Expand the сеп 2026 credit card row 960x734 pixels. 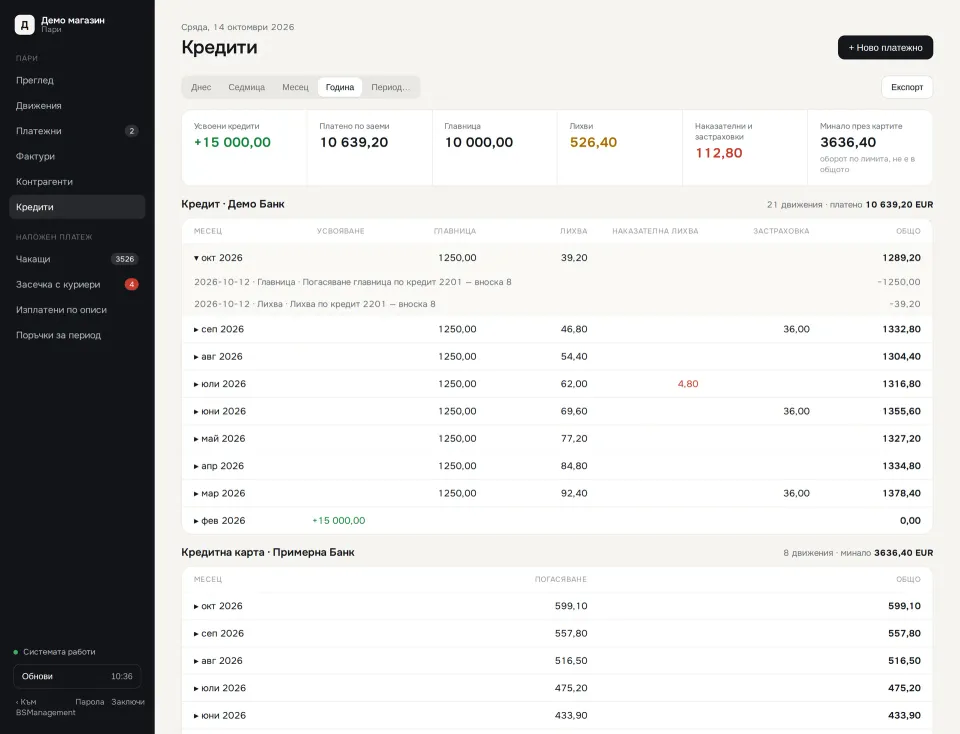pos(557,634)
